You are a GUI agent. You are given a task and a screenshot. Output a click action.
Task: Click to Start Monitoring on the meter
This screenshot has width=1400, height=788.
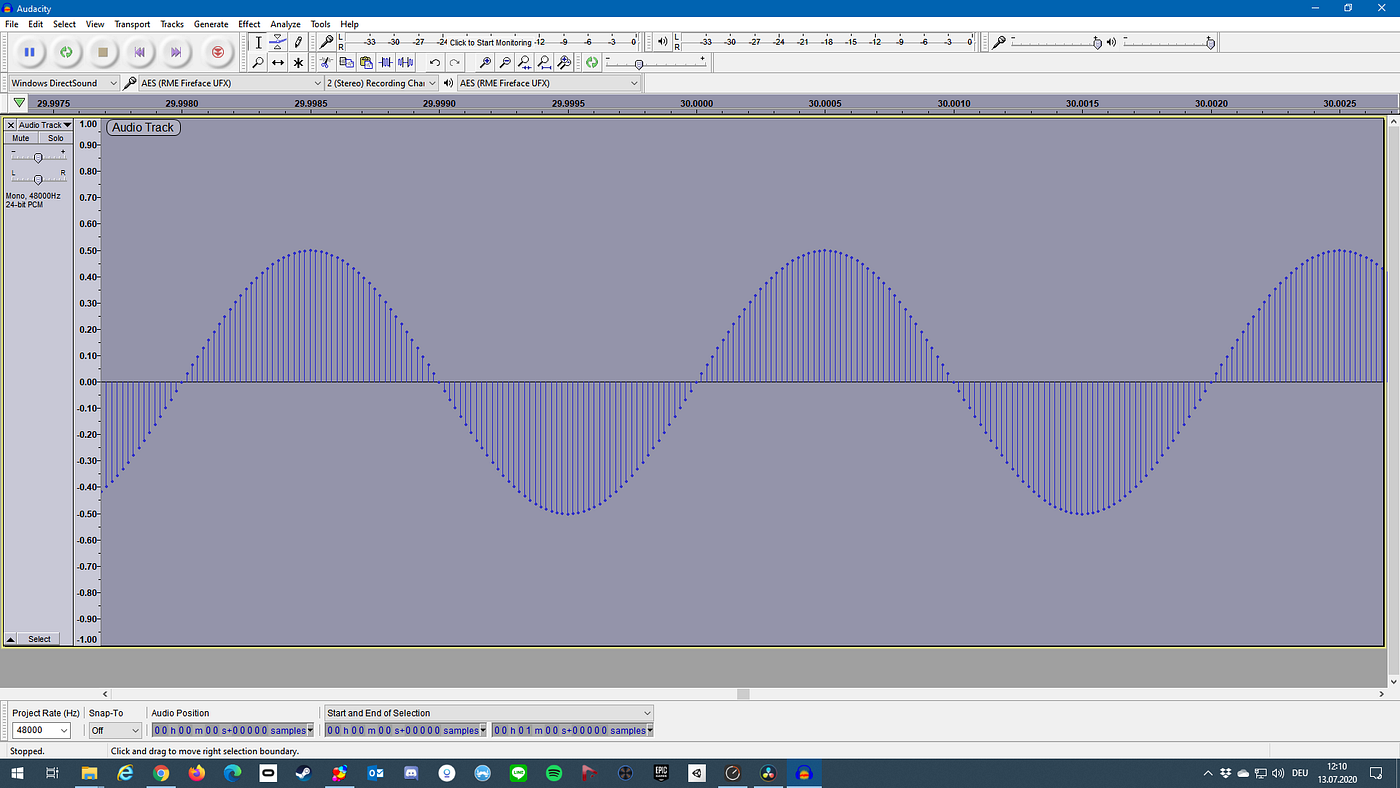pos(490,42)
